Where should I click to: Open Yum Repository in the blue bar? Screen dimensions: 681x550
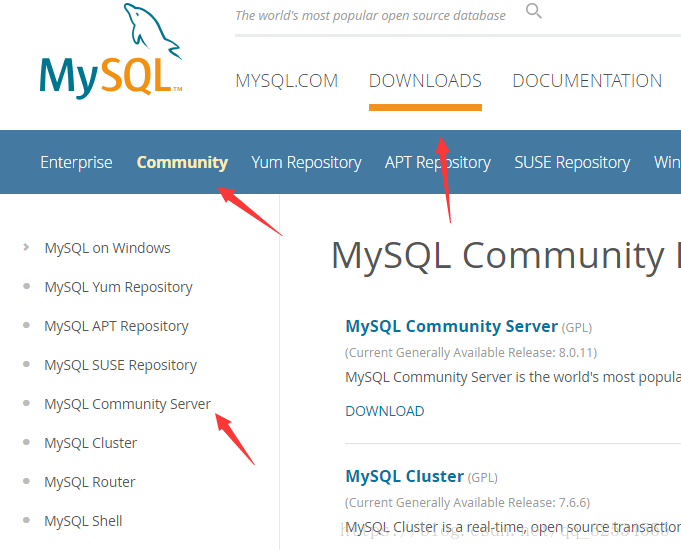(306, 162)
